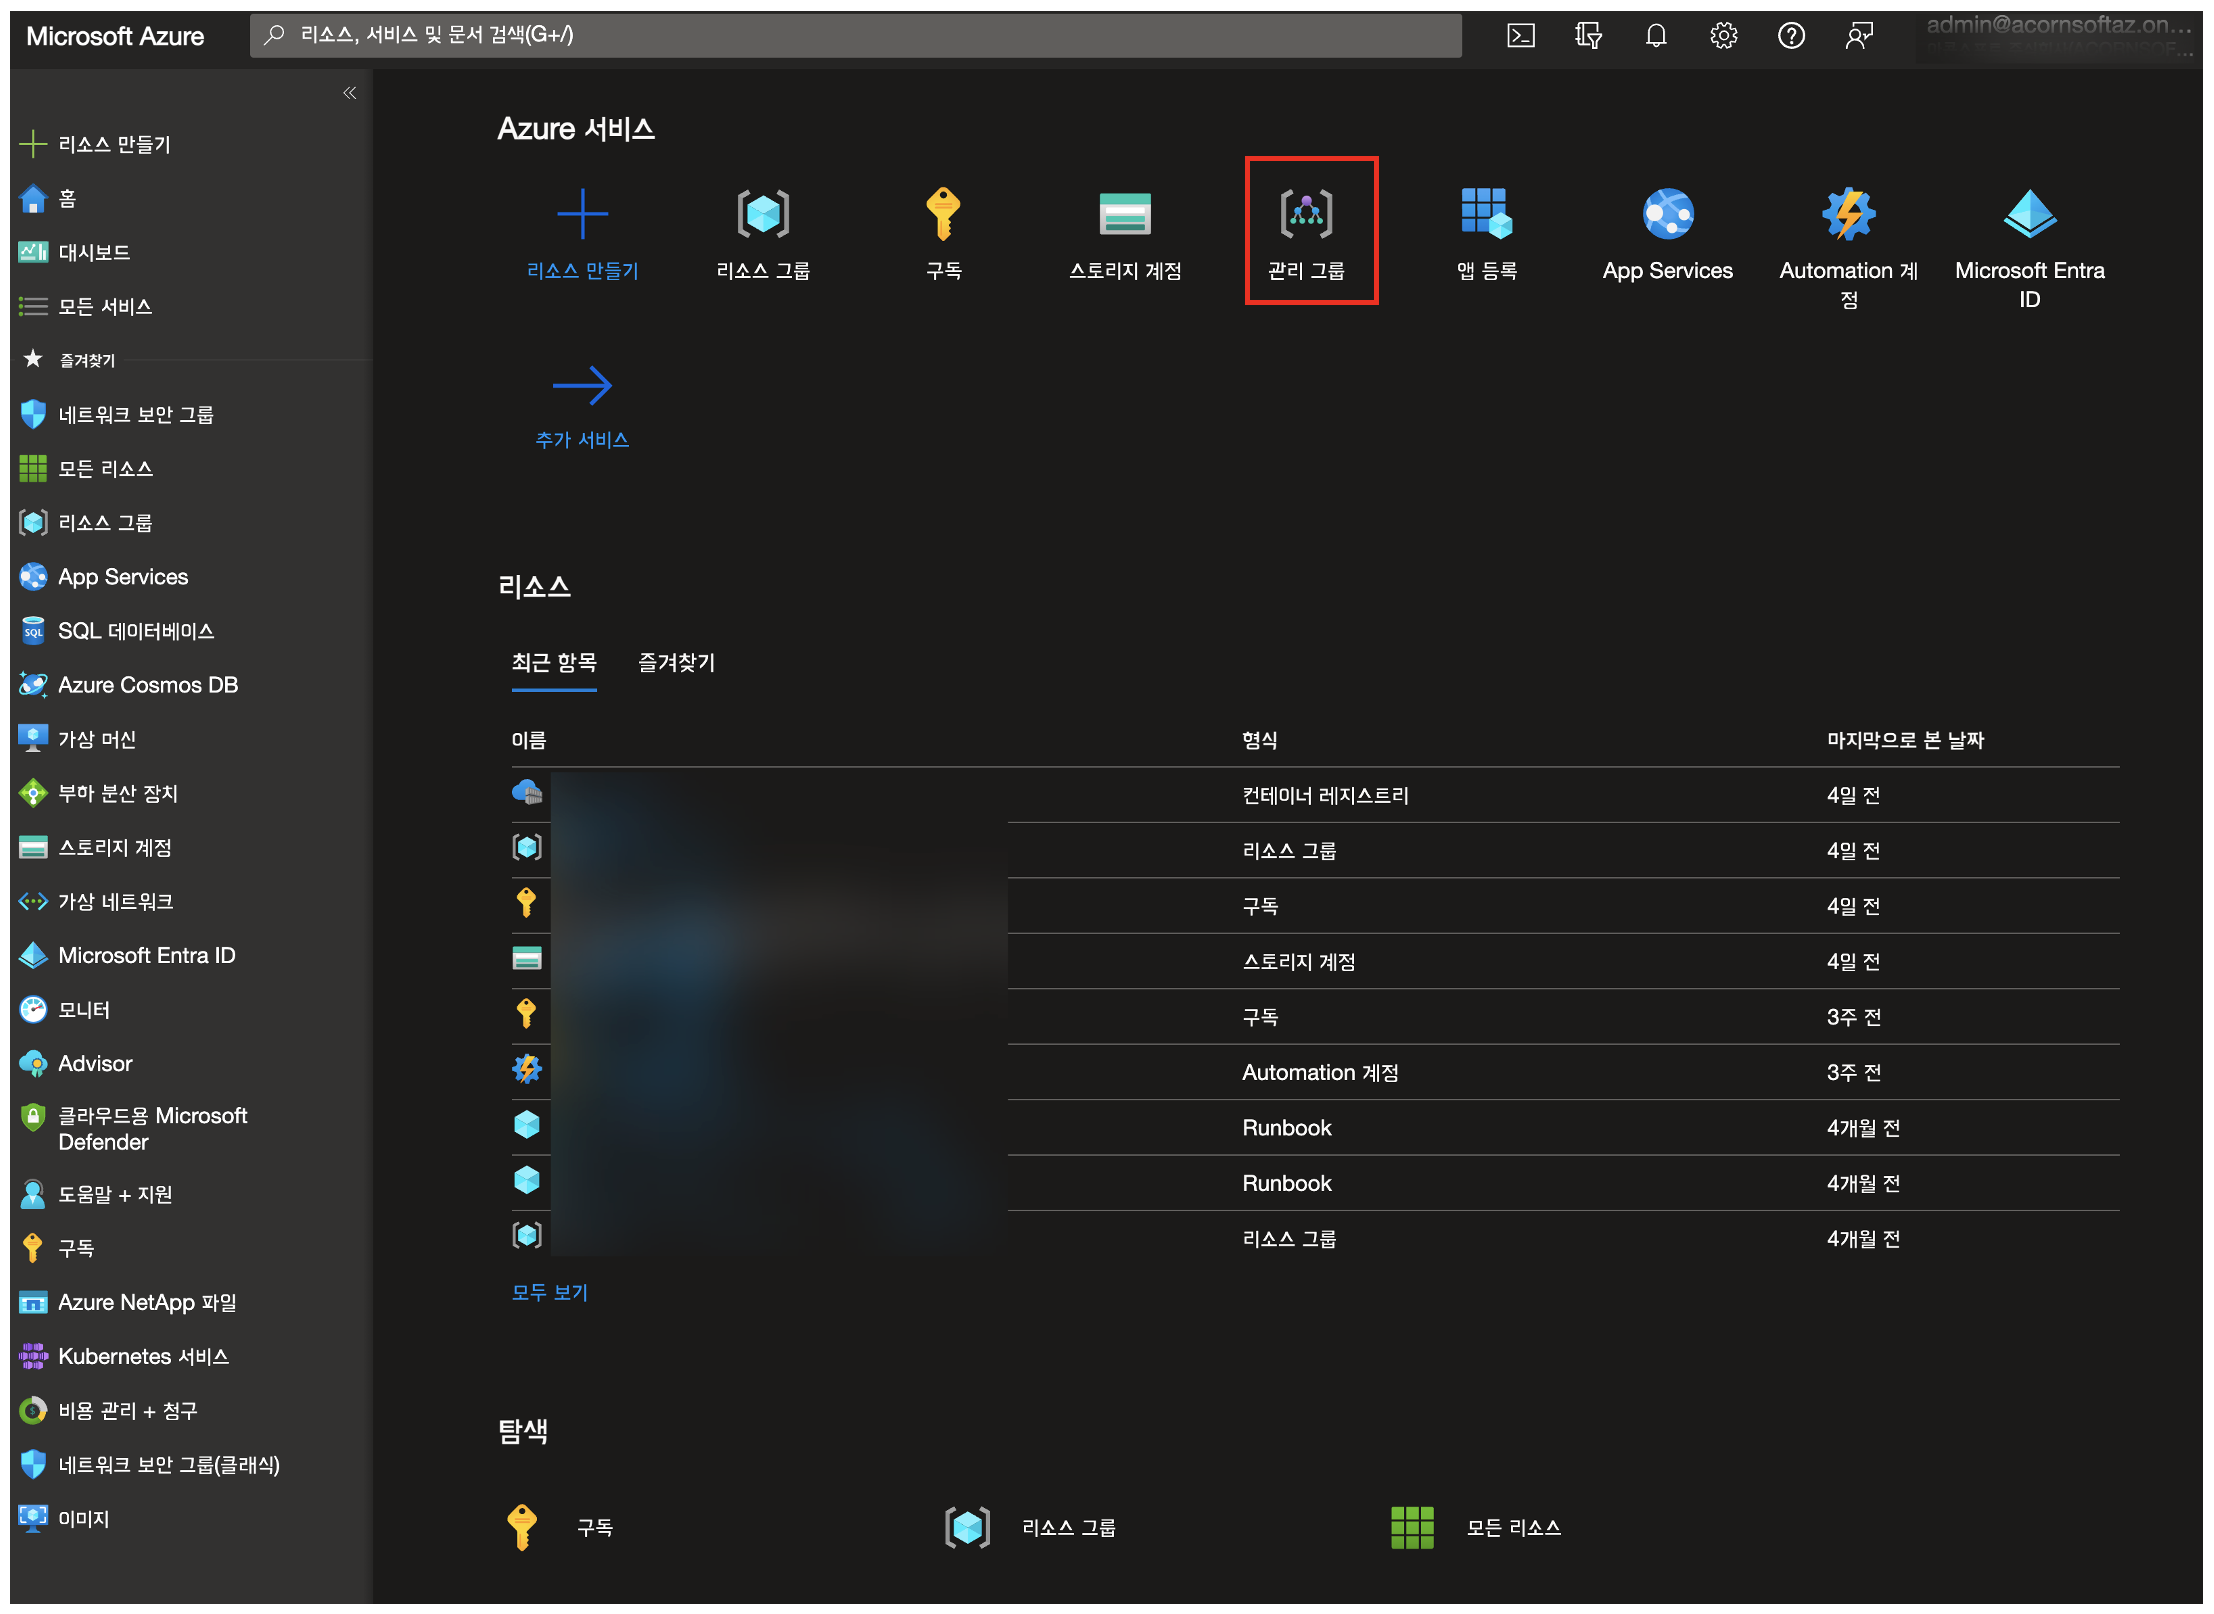Open the feedback icon in top bar
The height and width of the screenshot is (1614, 2214).
pos(1859,36)
